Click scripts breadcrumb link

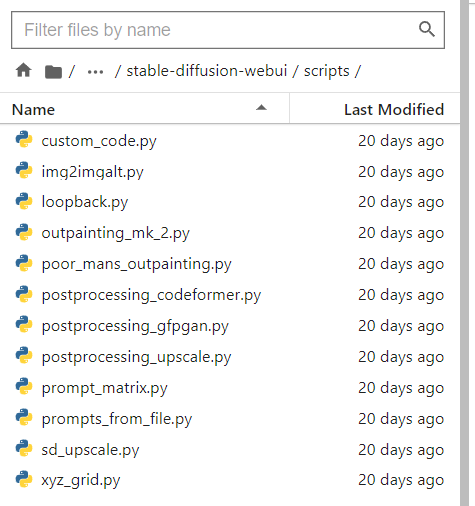click(x=326, y=71)
